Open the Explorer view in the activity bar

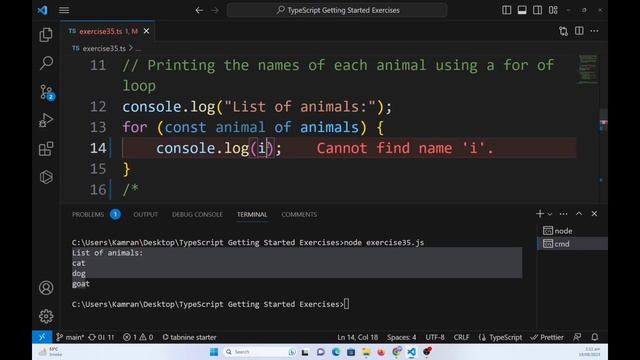pyautogui.click(x=46, y=35)
